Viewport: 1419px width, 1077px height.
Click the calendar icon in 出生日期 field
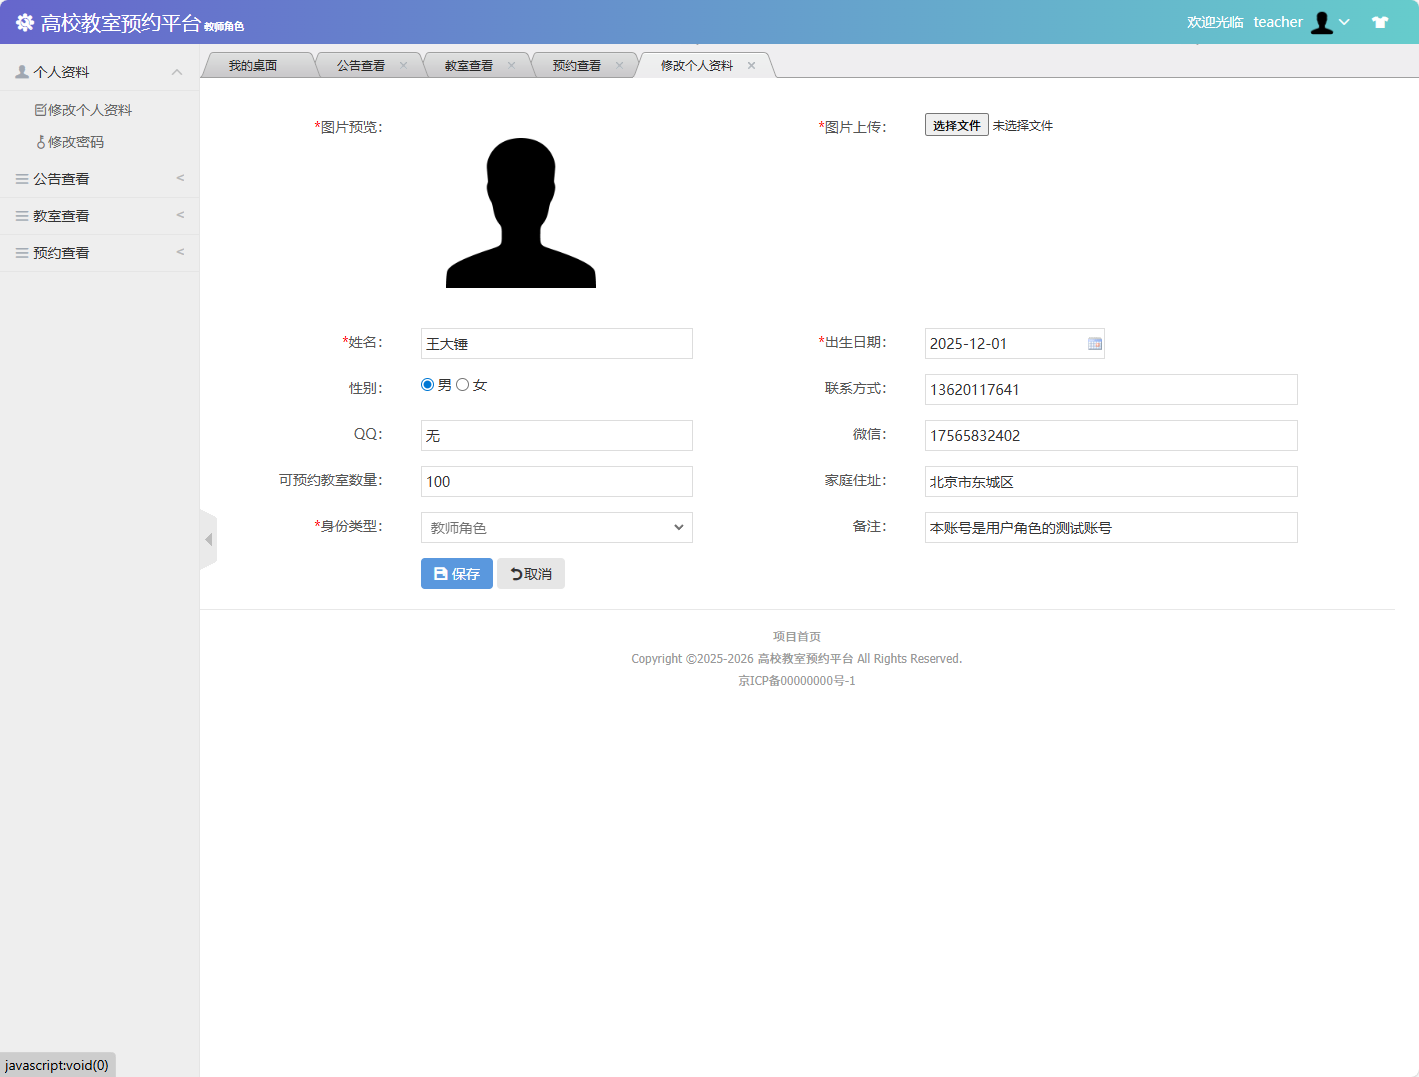point(1093,343)
